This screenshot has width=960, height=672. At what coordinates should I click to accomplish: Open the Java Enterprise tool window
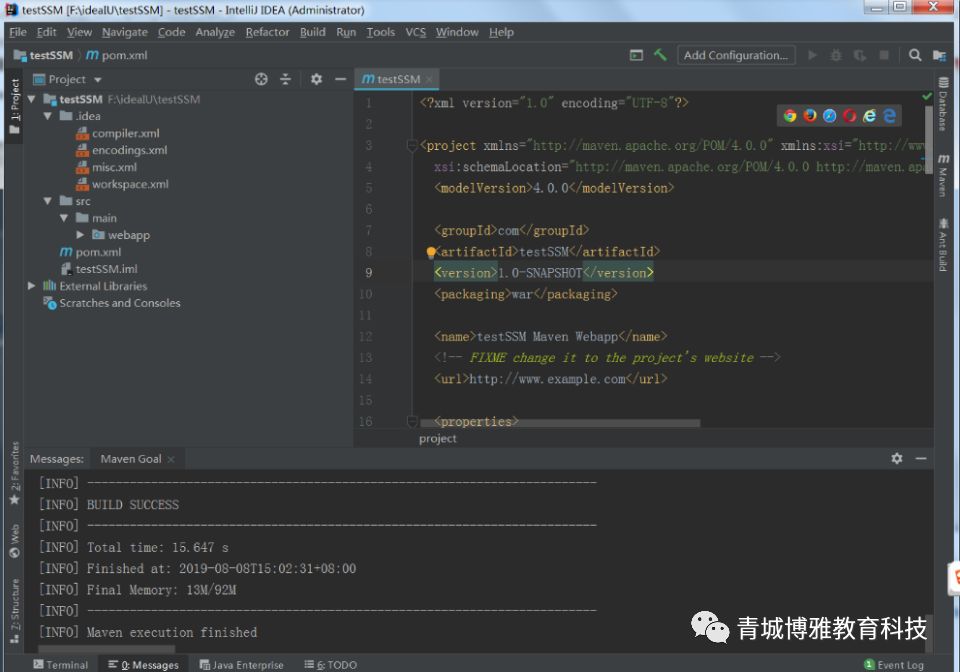click(x=242, y=665)
